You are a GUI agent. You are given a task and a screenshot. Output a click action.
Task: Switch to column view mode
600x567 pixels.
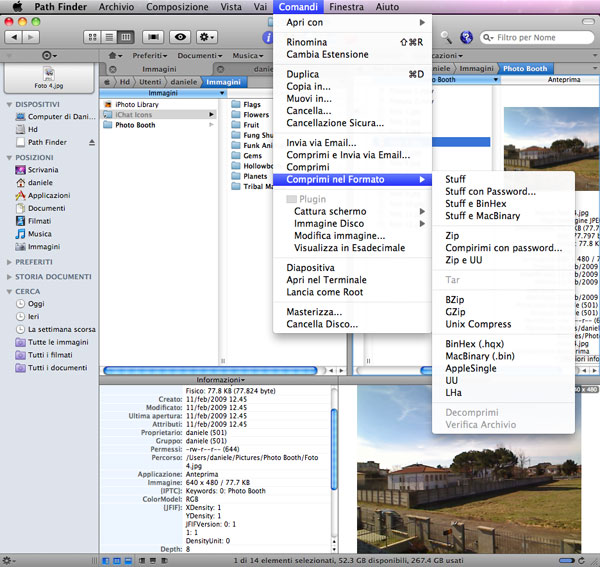125,37
